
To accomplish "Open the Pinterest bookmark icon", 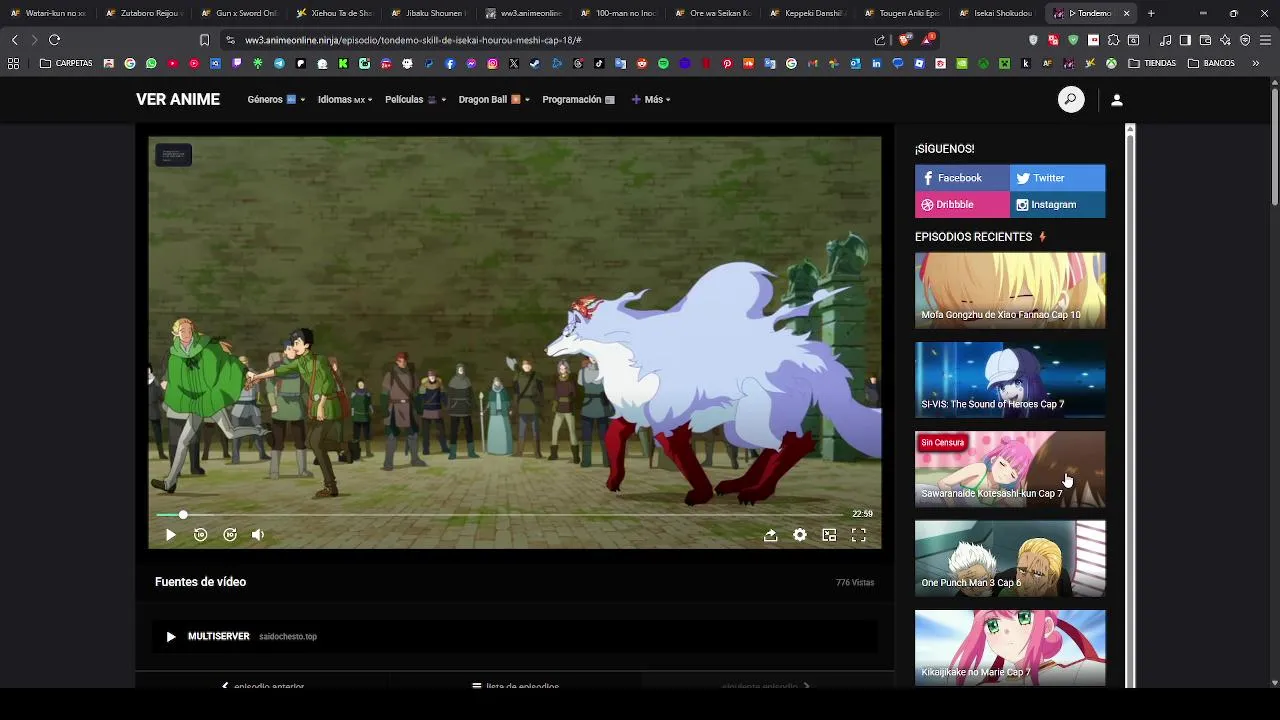I will click(x=727, y=63).
